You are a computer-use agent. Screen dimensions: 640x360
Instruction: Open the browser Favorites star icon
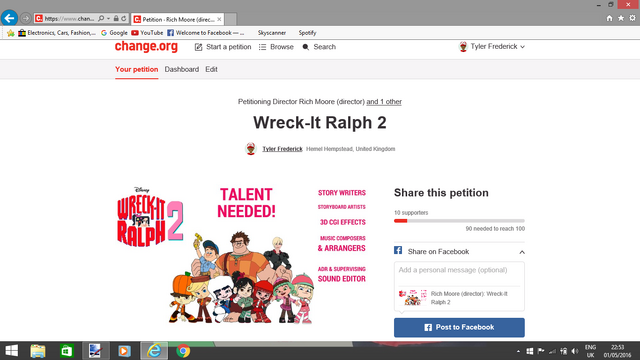click(x=621, y=18)
